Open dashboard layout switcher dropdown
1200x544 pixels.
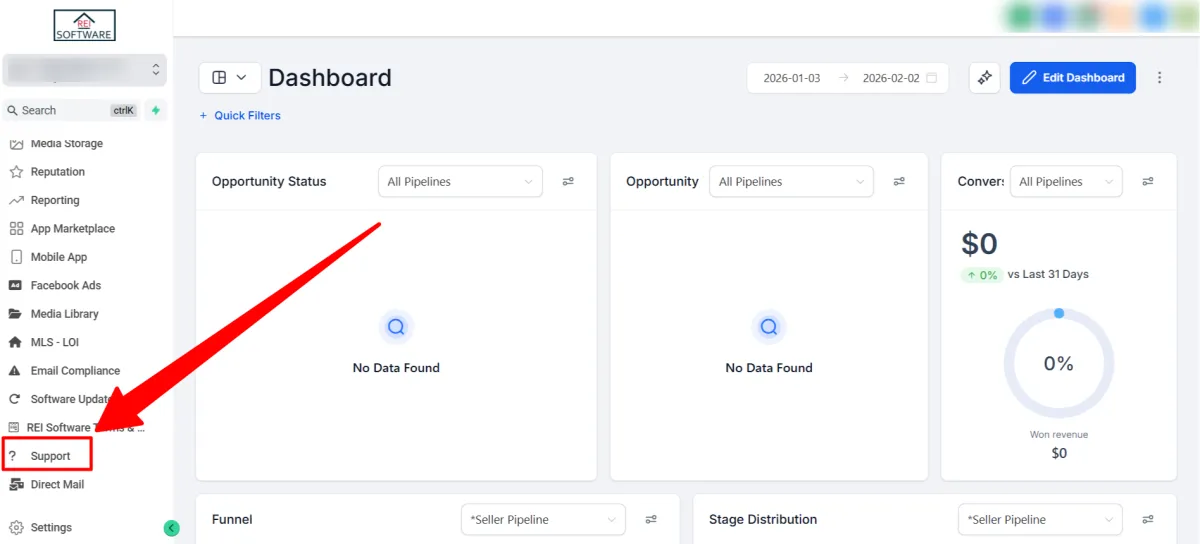coord(230,78)
